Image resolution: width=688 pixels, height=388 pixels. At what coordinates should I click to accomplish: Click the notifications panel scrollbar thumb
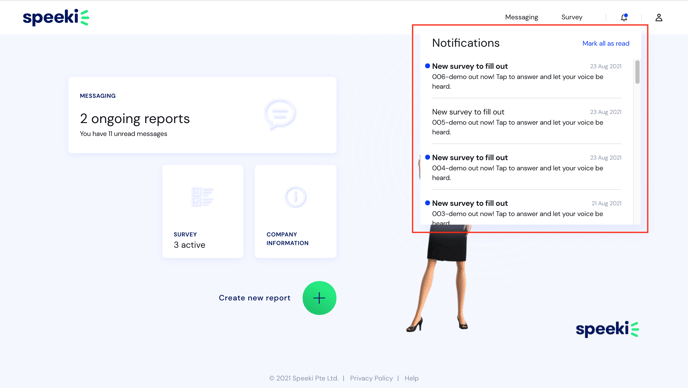point(637,72)
